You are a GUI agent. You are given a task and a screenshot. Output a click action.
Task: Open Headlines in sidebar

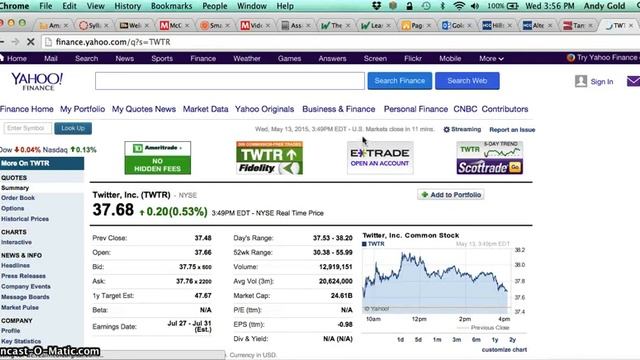pyautogui.click(x=16, y=265)
